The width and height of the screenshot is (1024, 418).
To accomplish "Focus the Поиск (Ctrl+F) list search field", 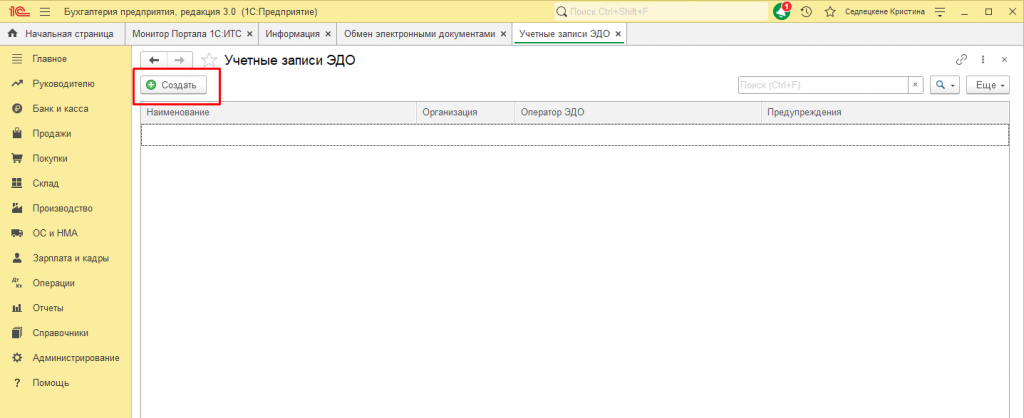I will click(x=823, y=85).
